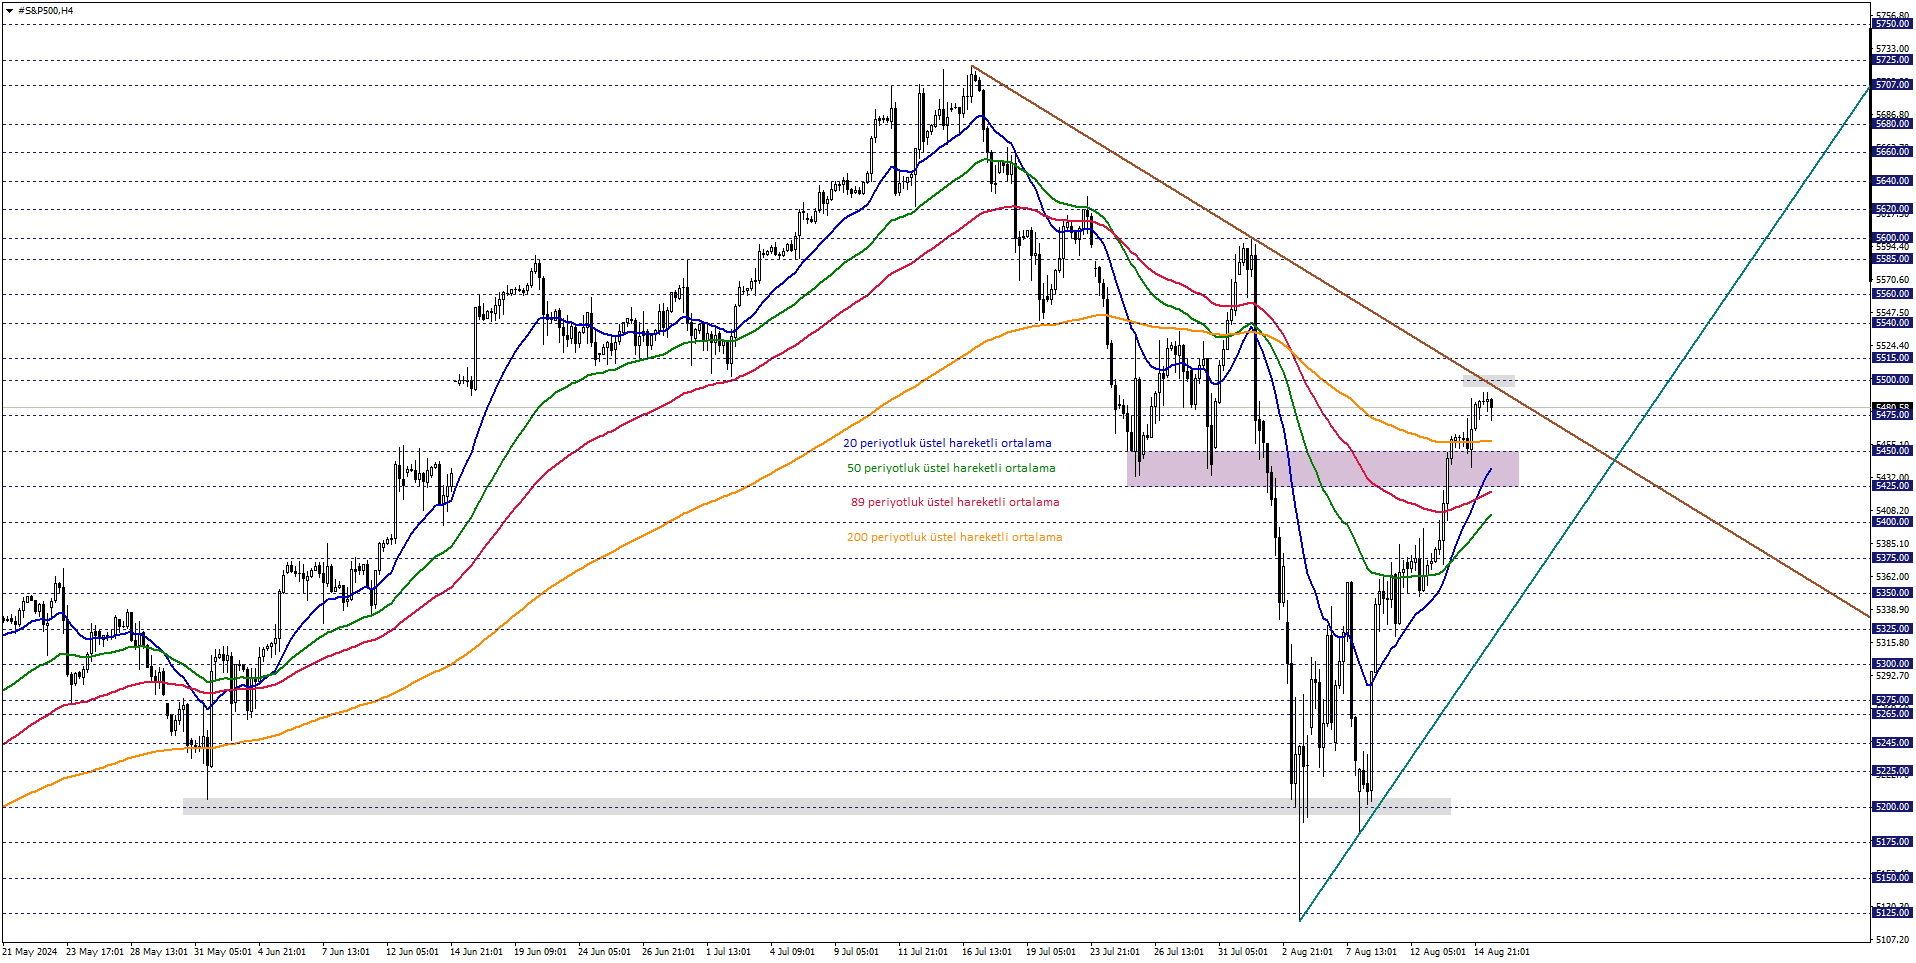Select the 89 periyotluk üstel hareketli ortalama label
The image size is (1916, 963).
coord(955,502)
